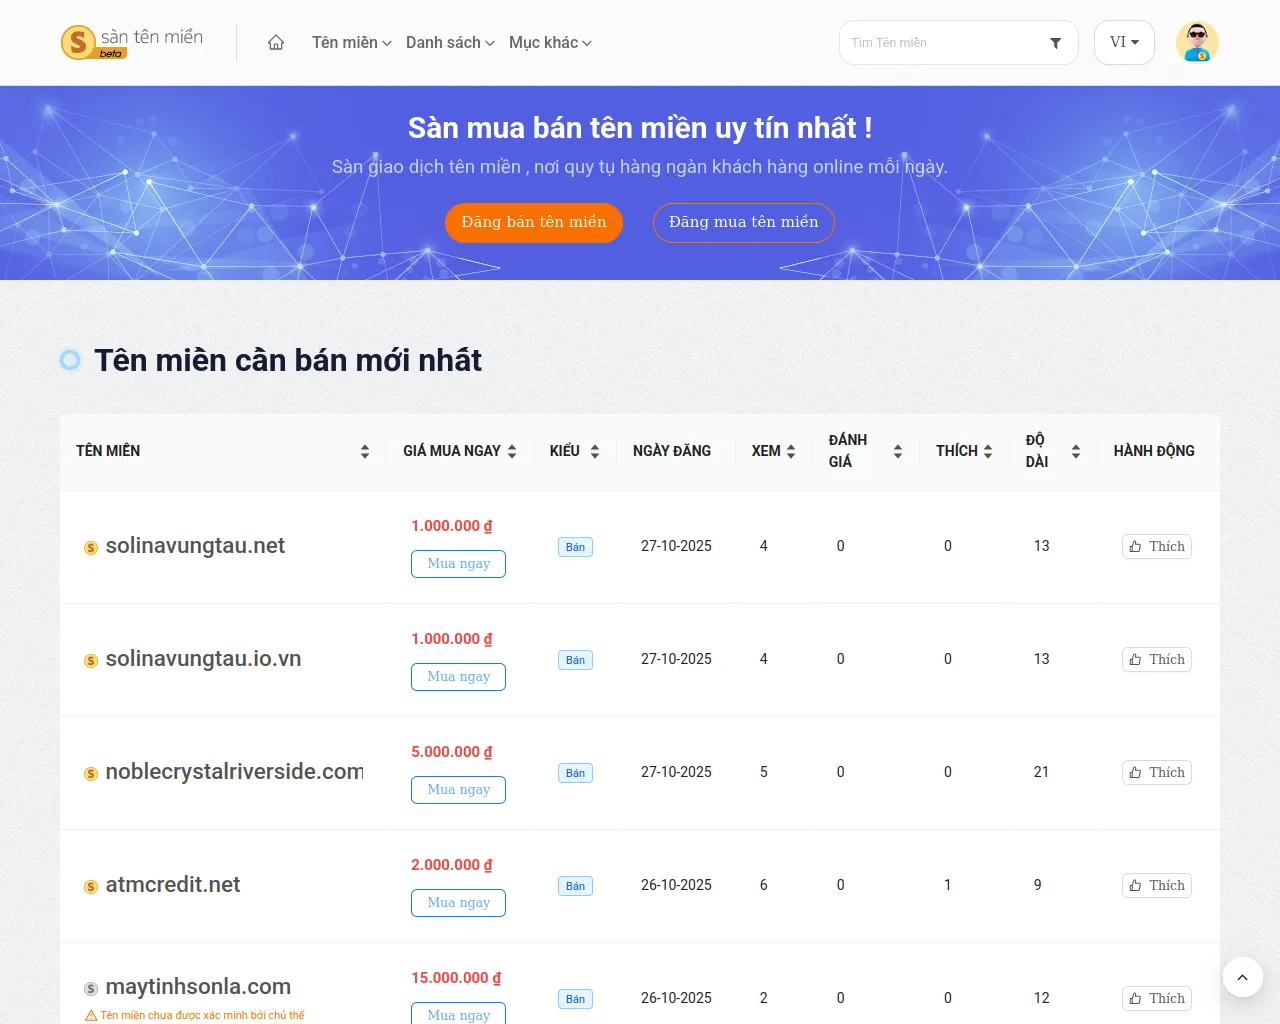Click Mua ngay for noblecrystalriverside.com
The height and width of the screenshot is (1024, 1280).
pos(458,790)
